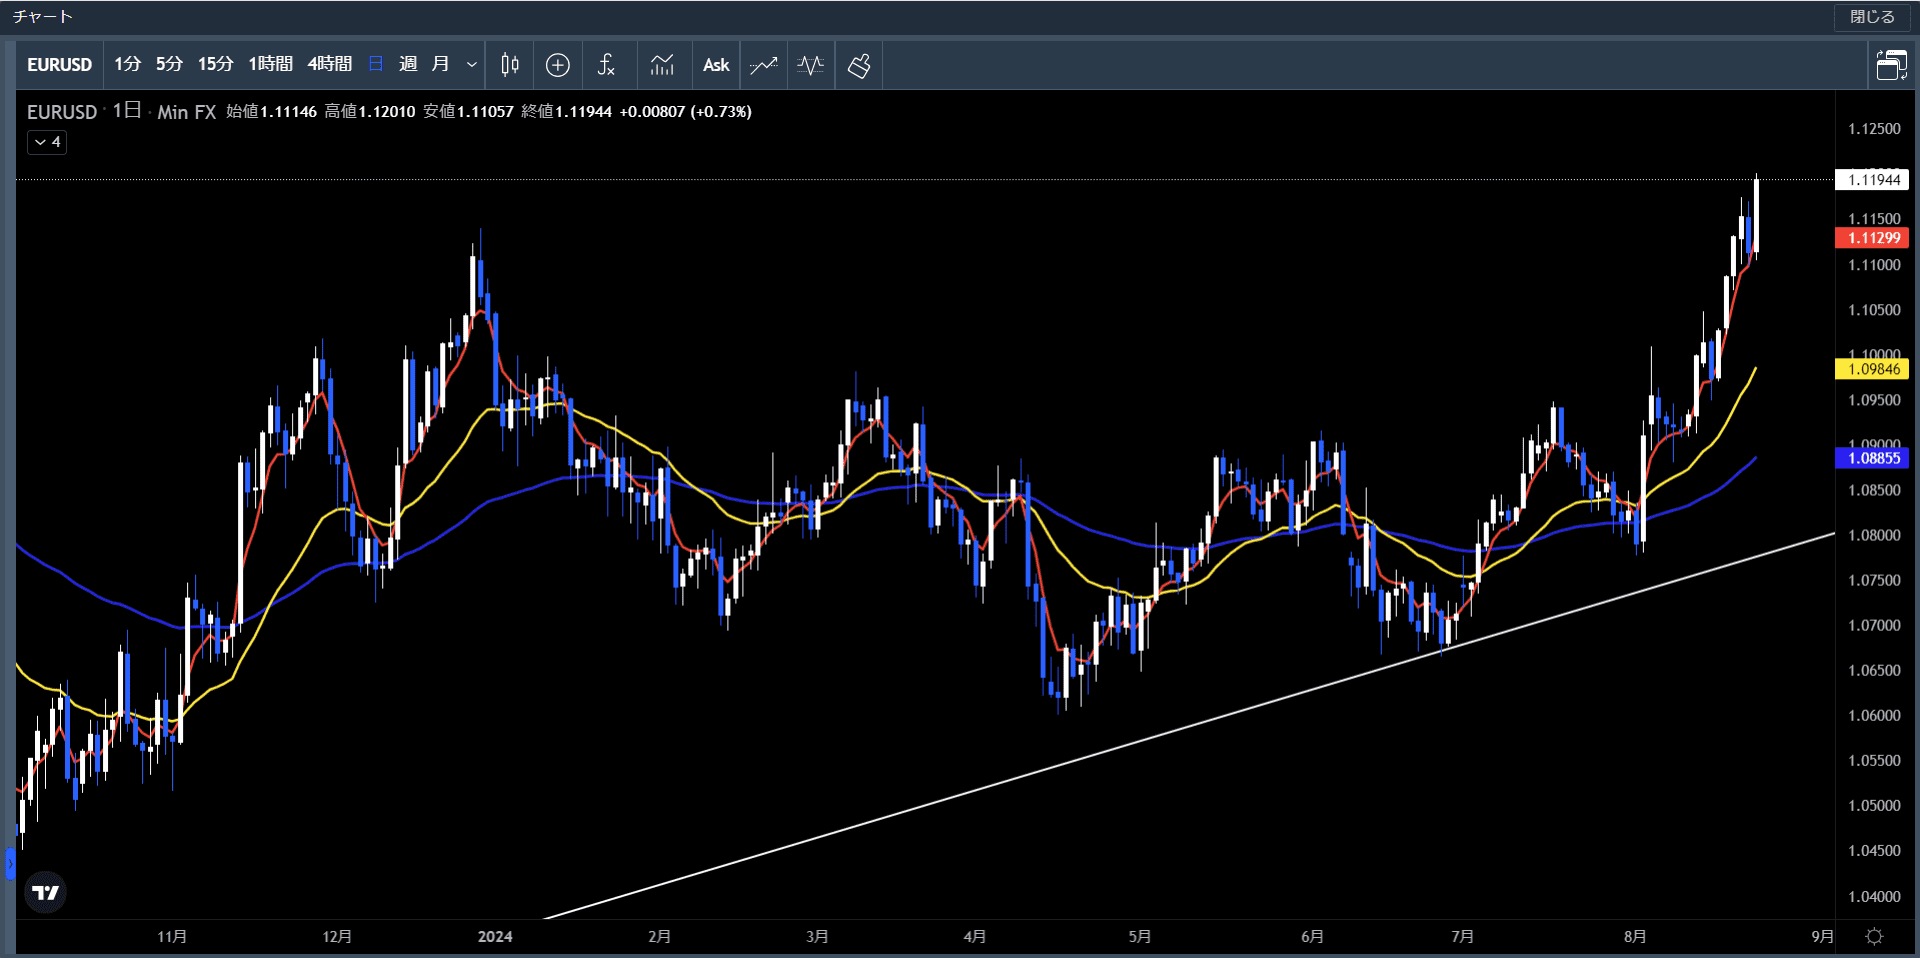Click the +0.00807 (+0.73%) change value

click(686, 112)
